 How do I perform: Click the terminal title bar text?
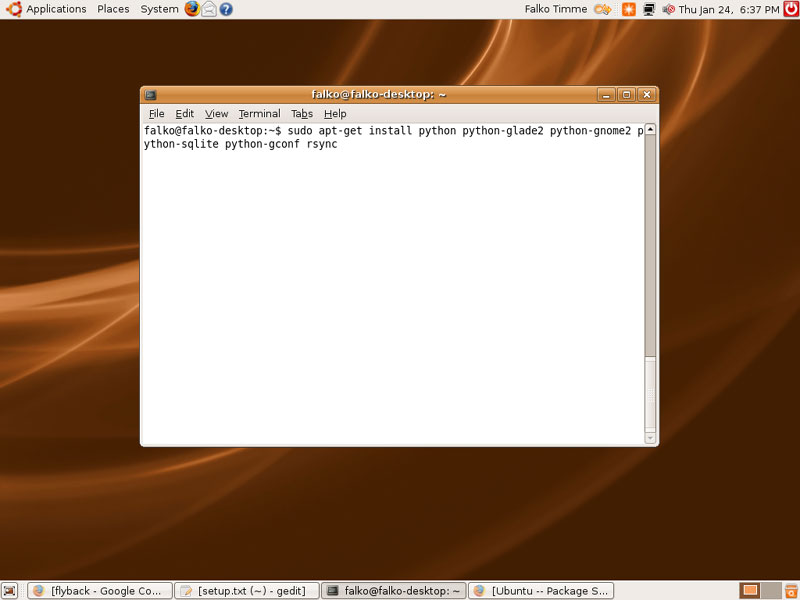pos(379,95)
